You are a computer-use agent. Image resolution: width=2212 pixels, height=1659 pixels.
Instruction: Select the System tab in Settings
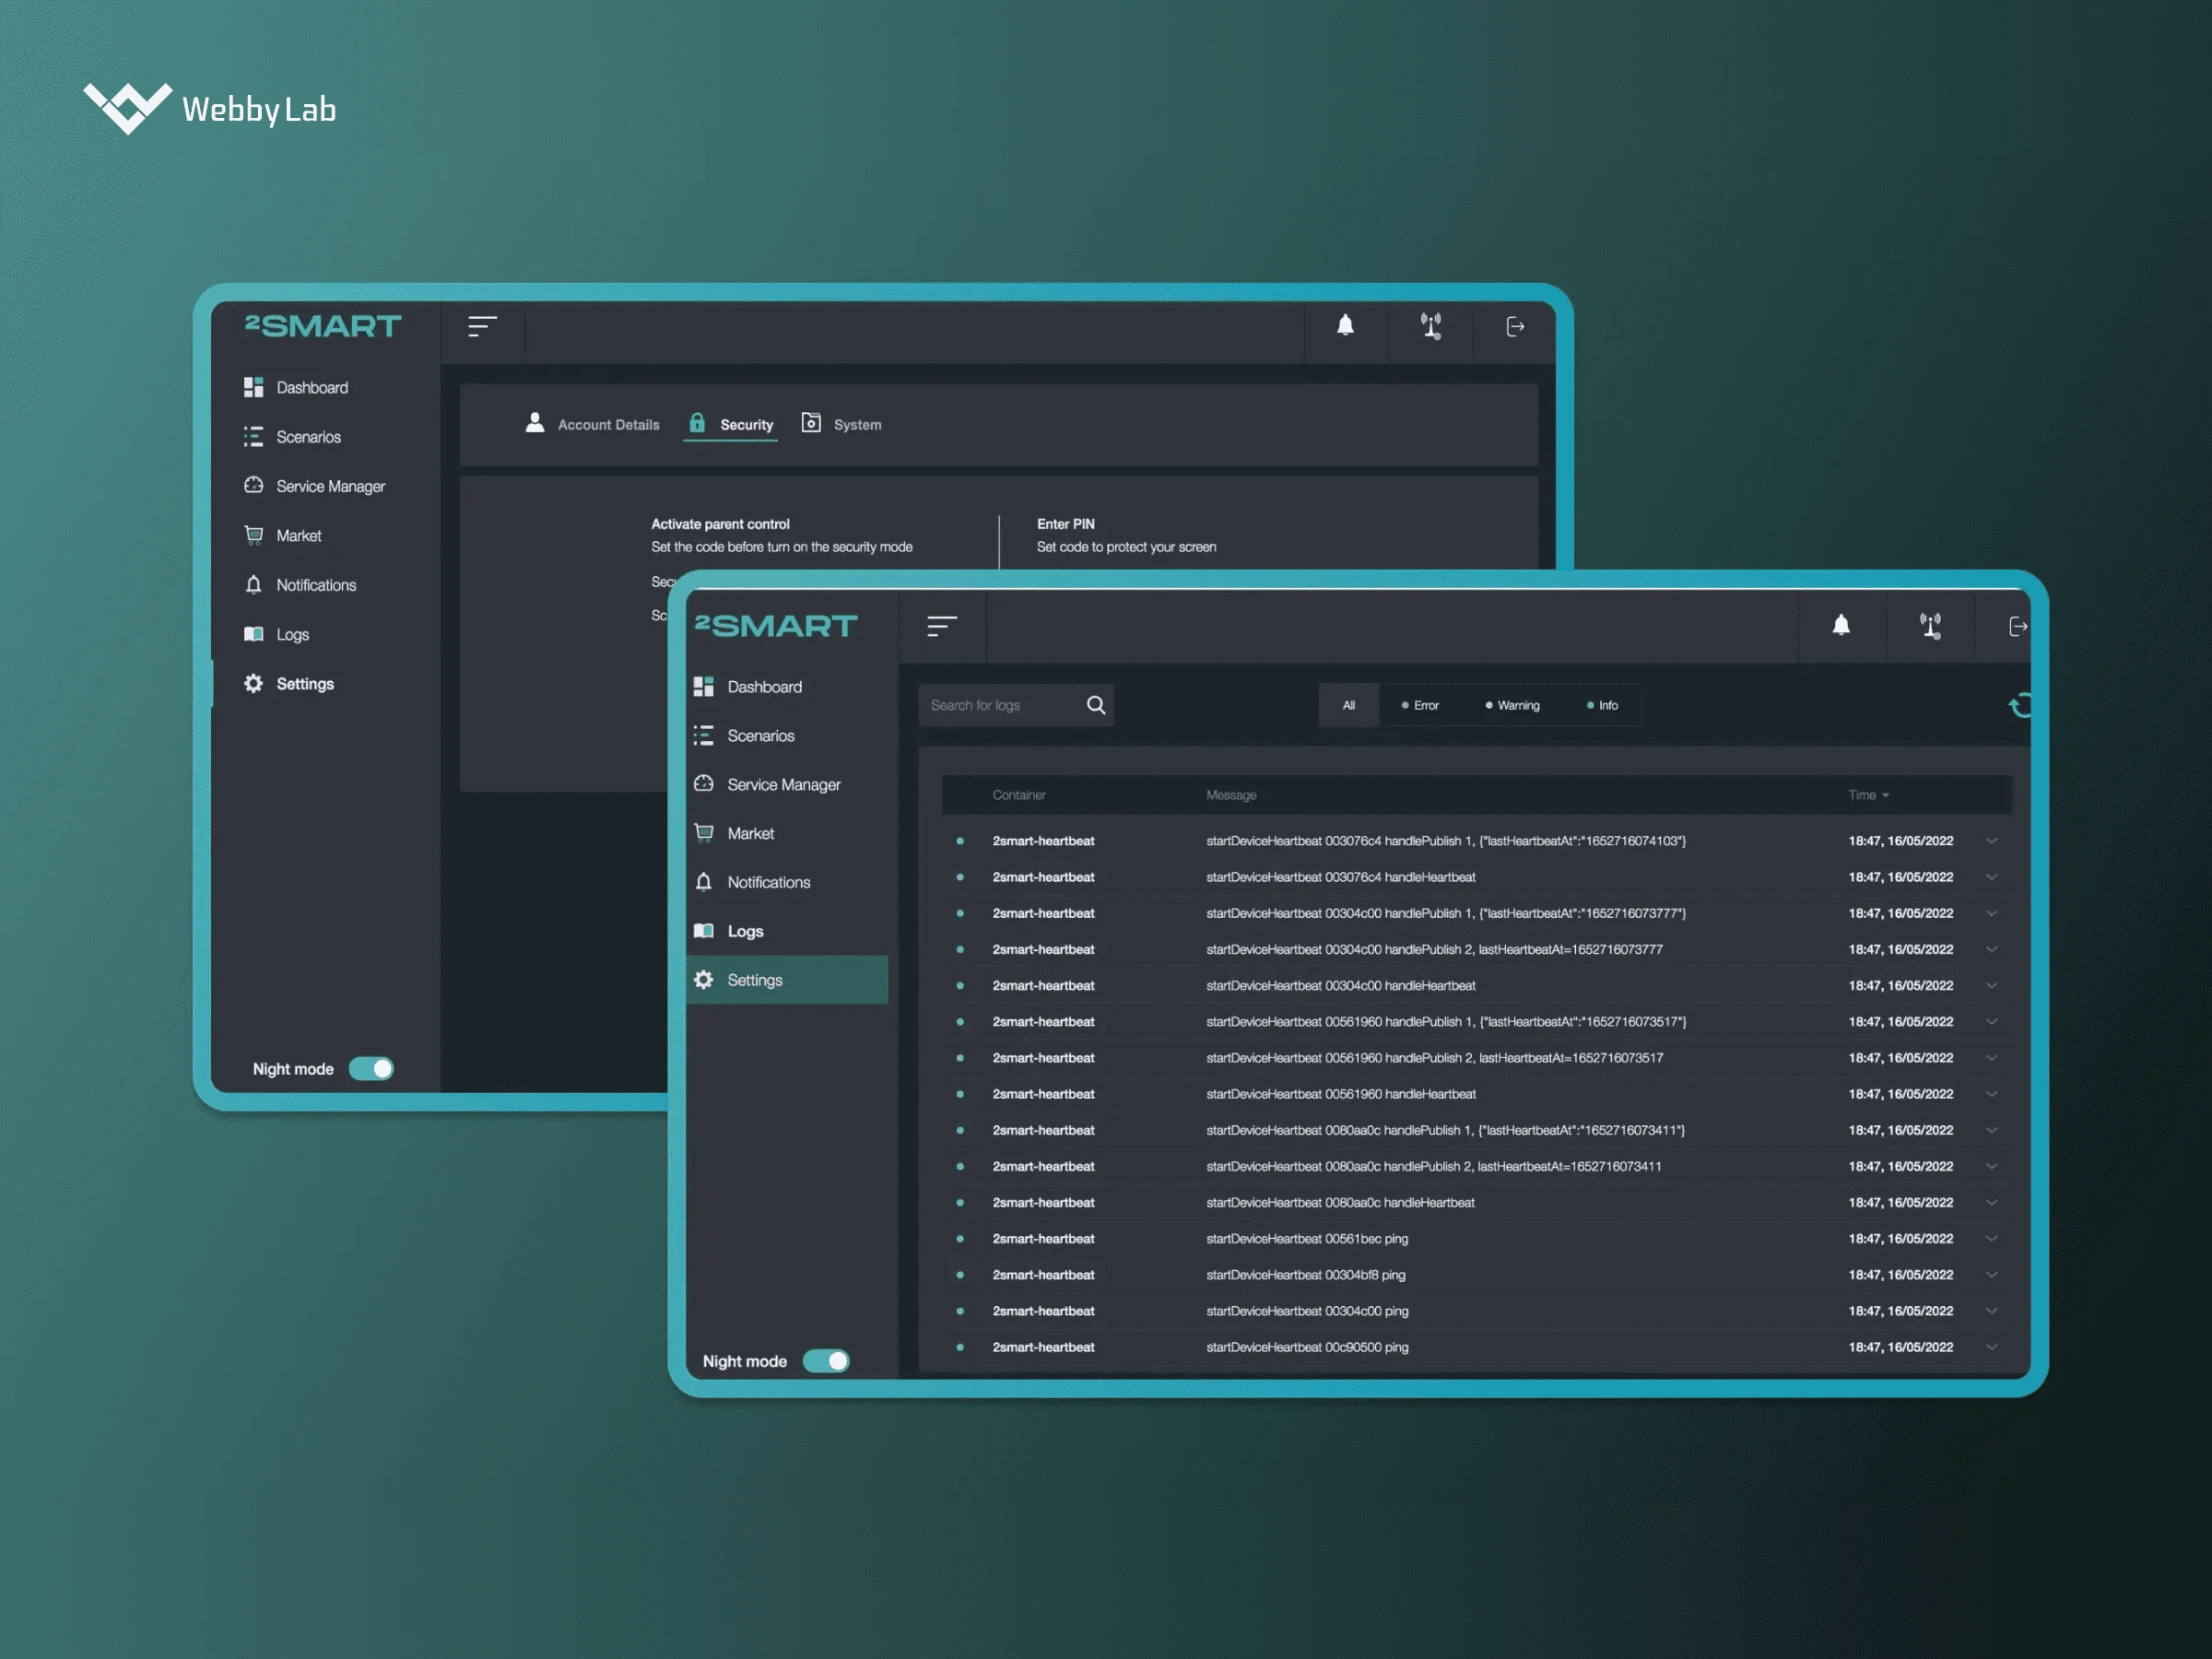tap(857, 423)
